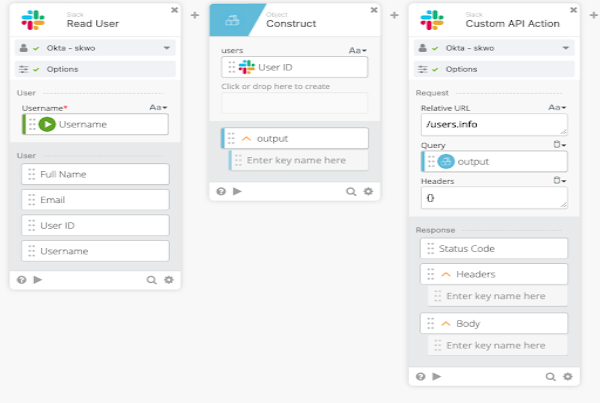The width and height of the screenshot is (600, 403).
Task: Click the search icon on Construct card
Action: click(351, 191)
